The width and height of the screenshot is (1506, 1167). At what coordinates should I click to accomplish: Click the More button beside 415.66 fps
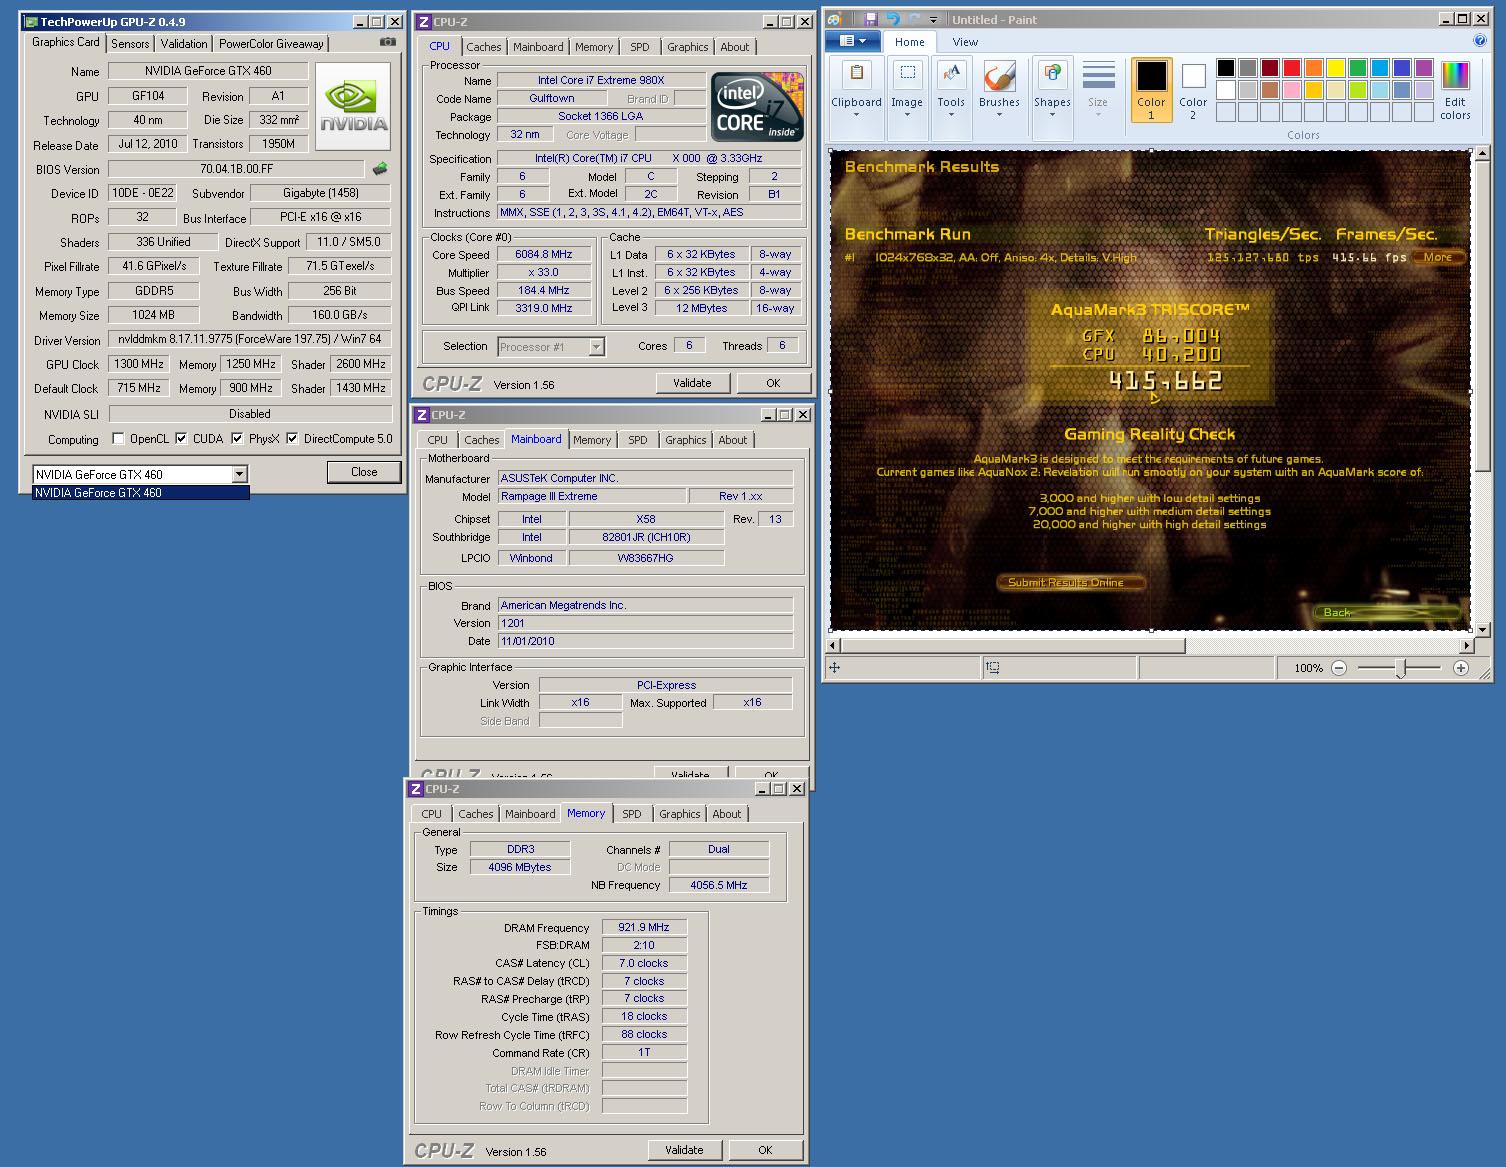point(1438,257)
